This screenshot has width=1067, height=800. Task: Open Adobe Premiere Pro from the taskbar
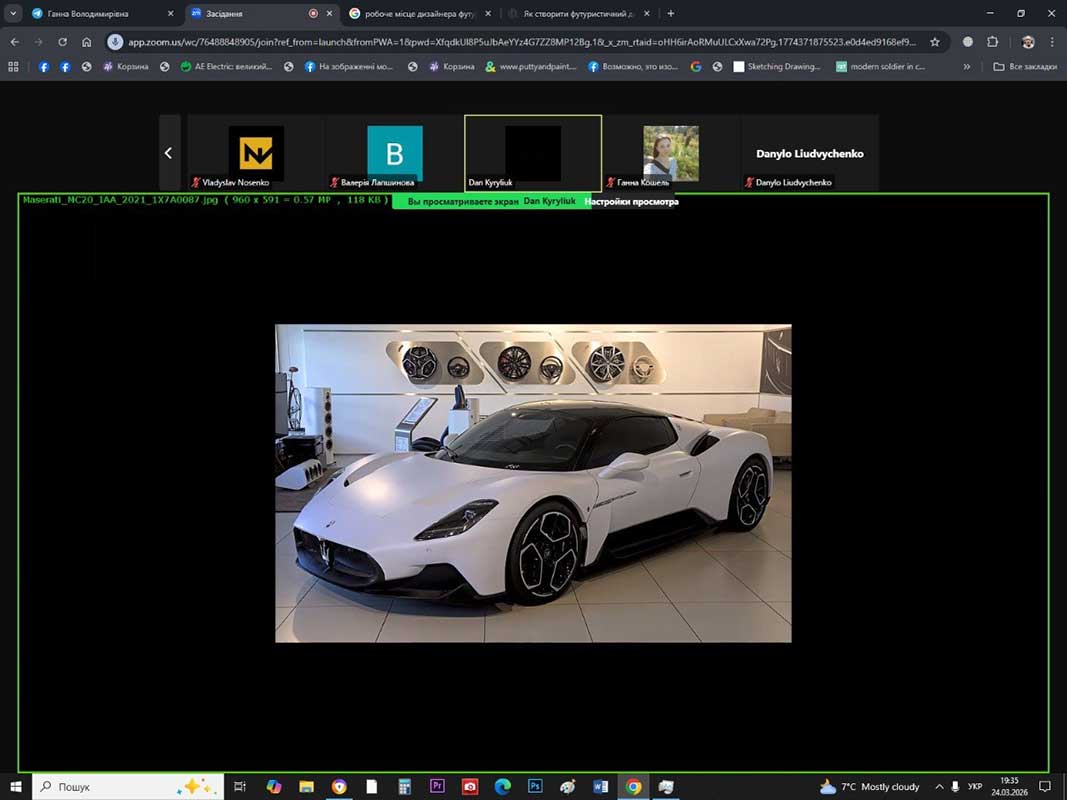click(437, 787)
